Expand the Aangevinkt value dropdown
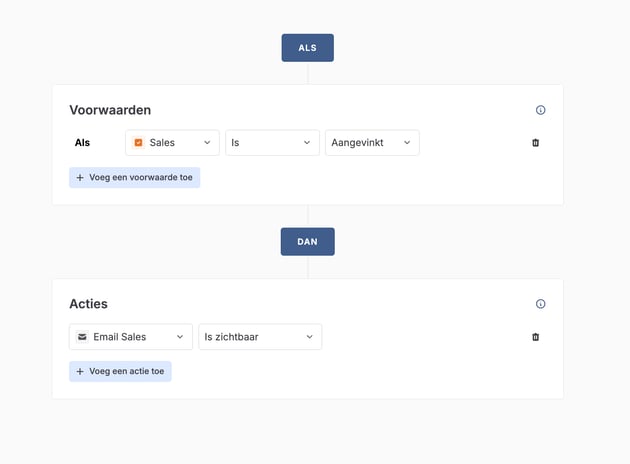Image resolution: width=630 pixels, height=464 pixels. (372, 143)
